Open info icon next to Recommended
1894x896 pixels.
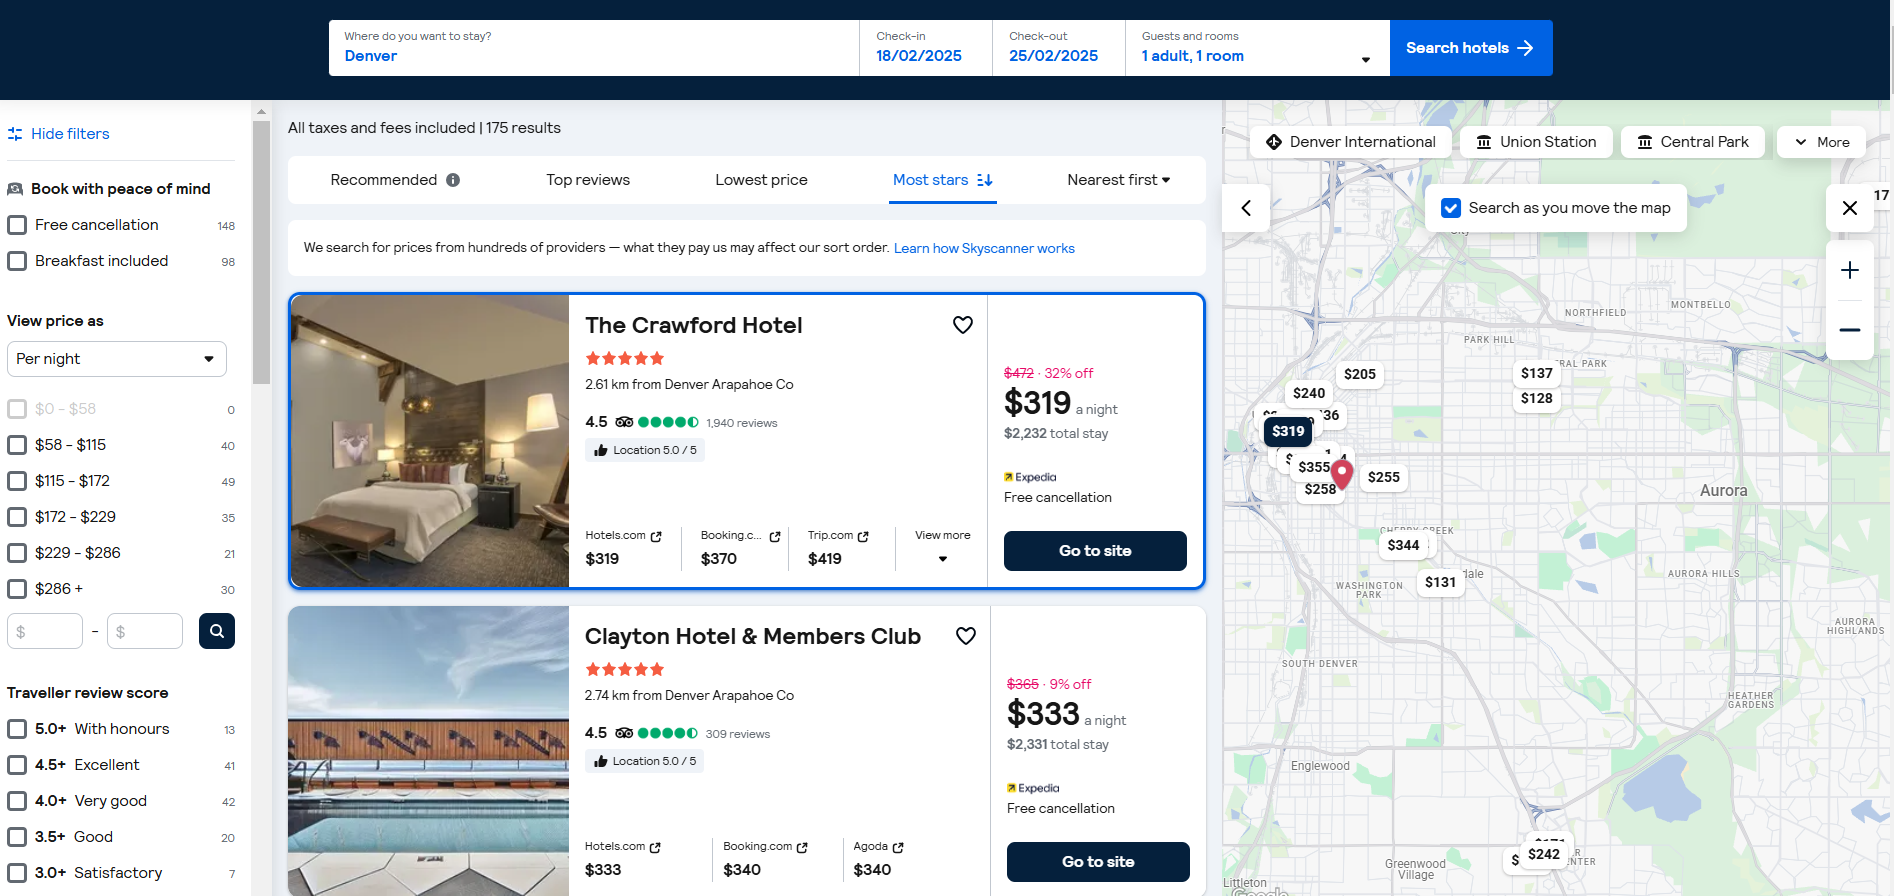(453, 180)
